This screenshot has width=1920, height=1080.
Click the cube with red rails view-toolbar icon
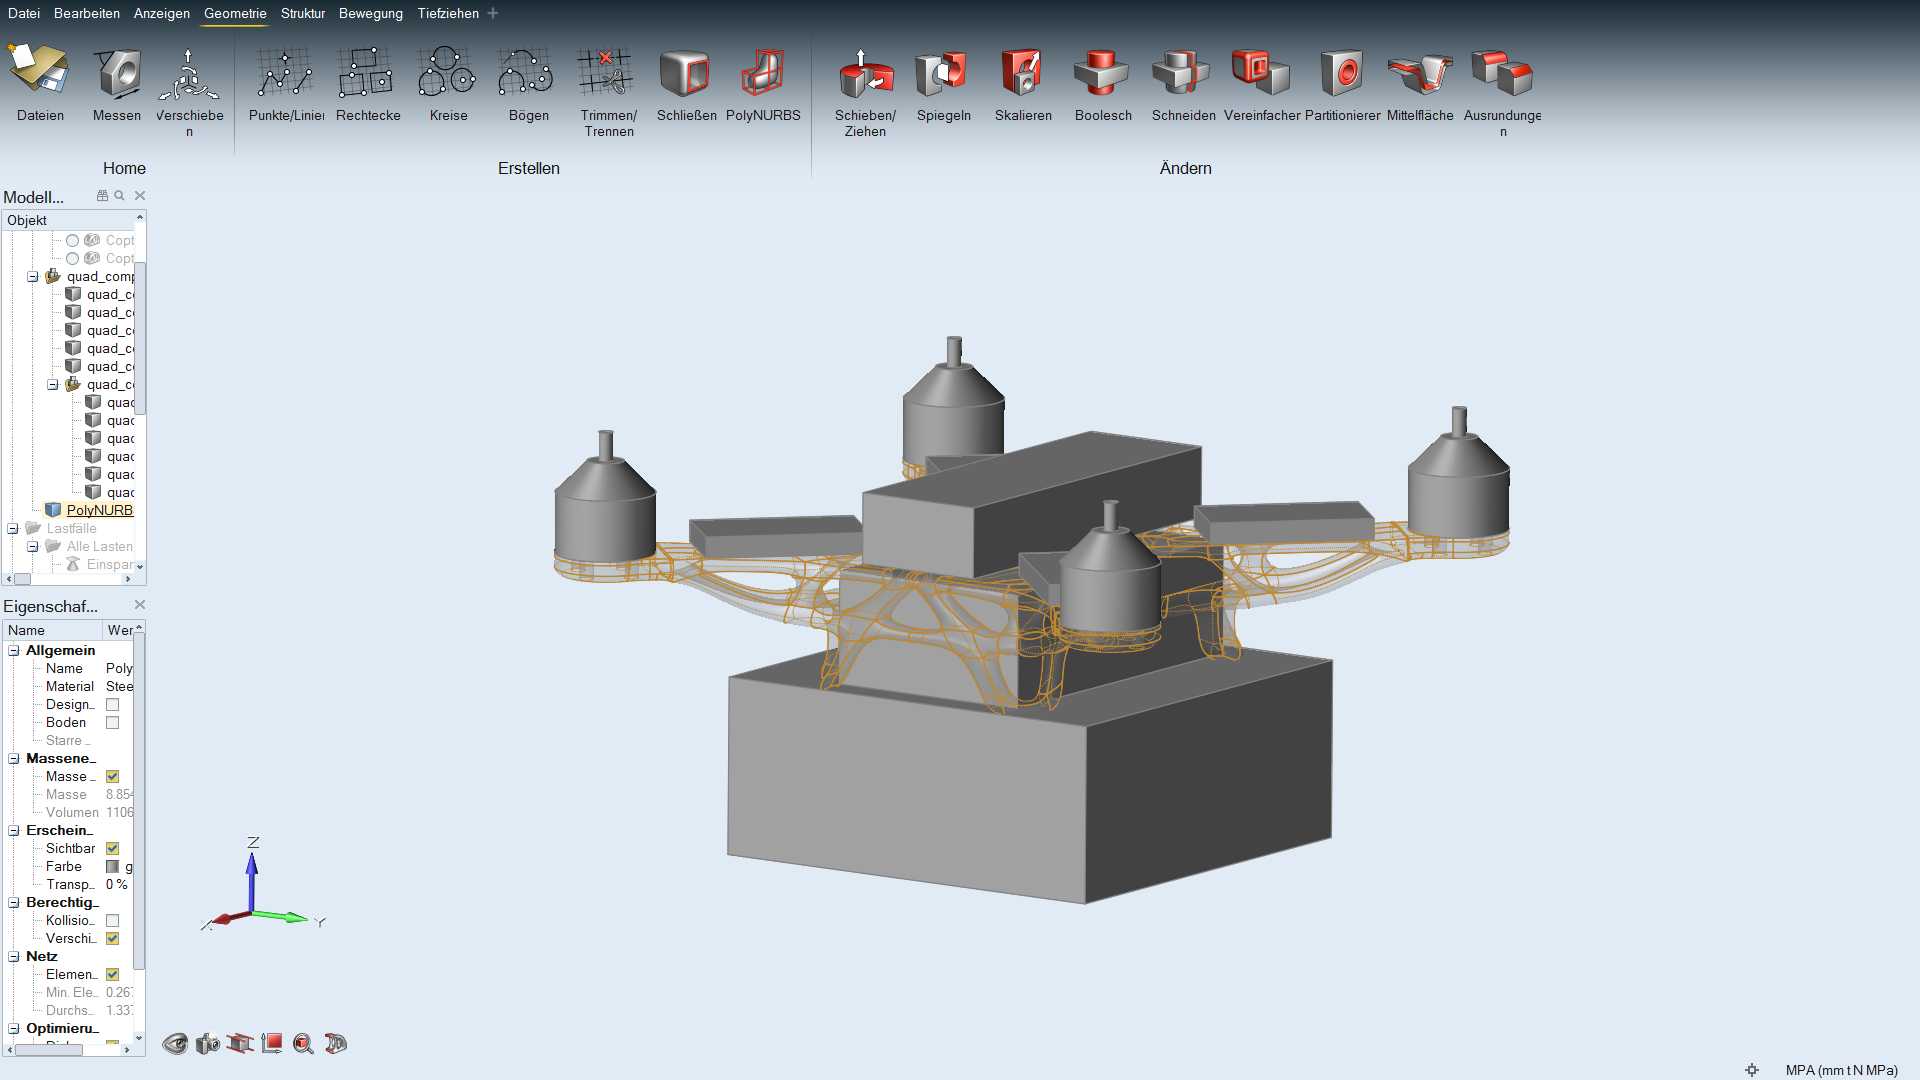[x=239, y=1044]
